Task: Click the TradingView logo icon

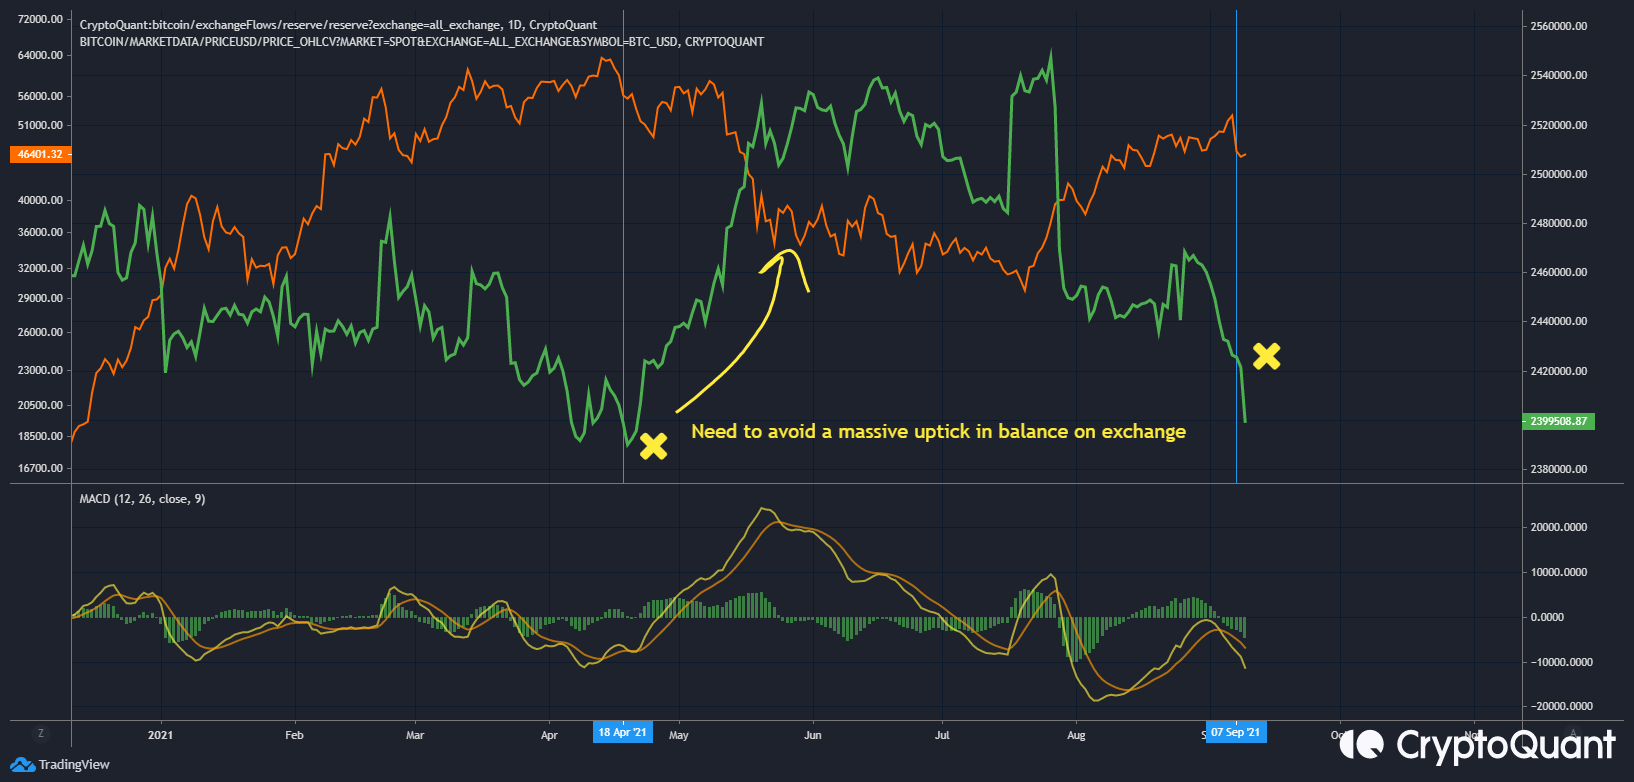Action: pyautogui.click(x=22, y=765)
